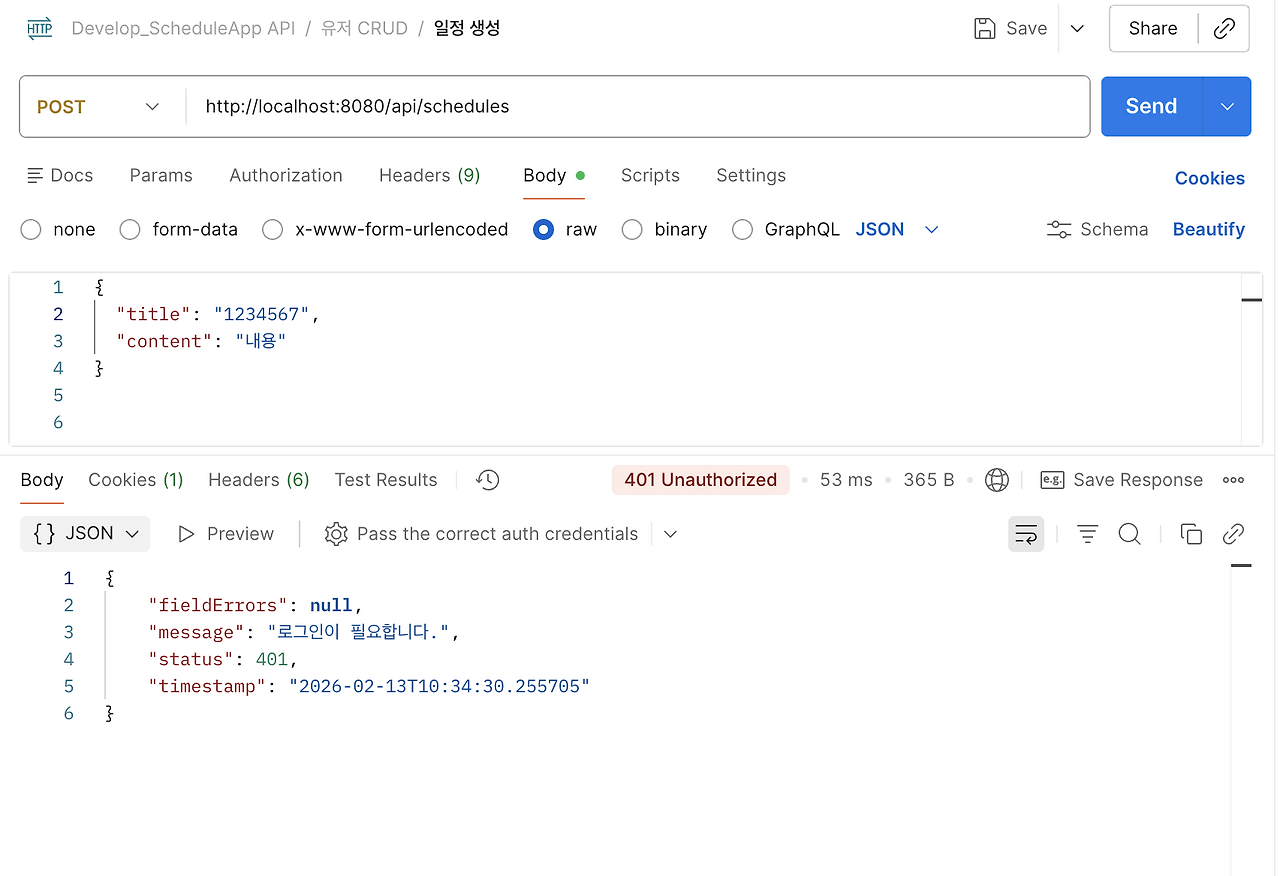Select the none body type

[31, 230]
